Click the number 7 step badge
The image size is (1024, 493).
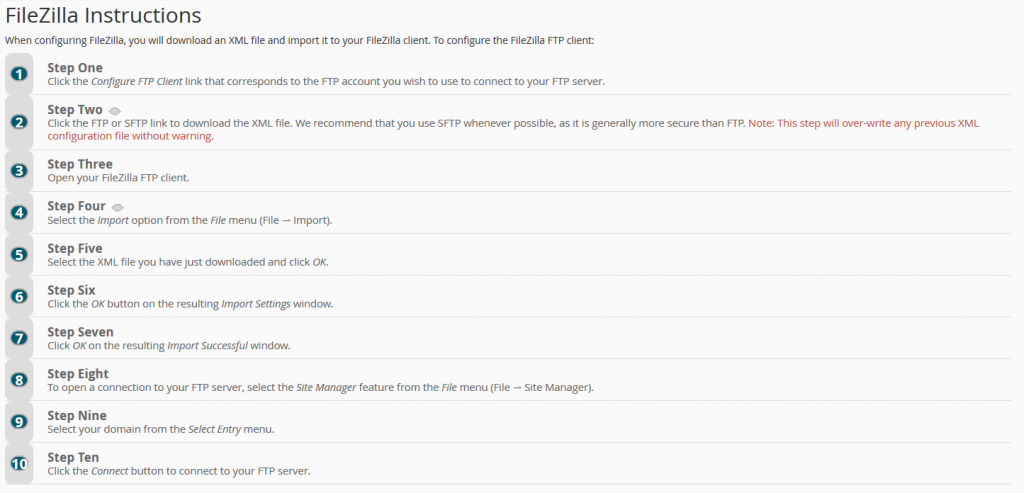coord(20,338)
